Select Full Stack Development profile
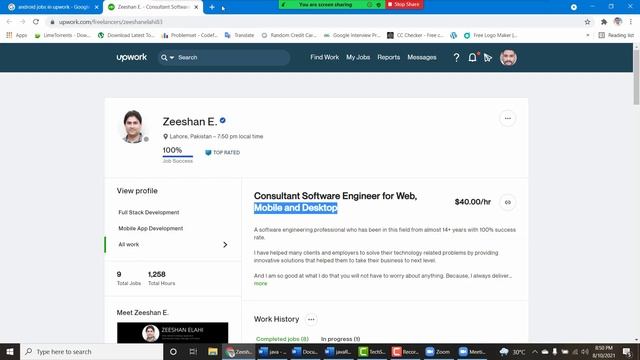This screenshot has width=640, height=360. (149, 212)
